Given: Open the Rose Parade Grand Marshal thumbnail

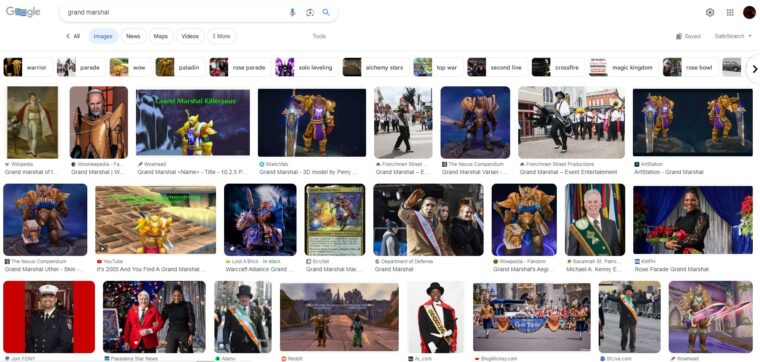Looking at the screenshot, I should [693, 220].
